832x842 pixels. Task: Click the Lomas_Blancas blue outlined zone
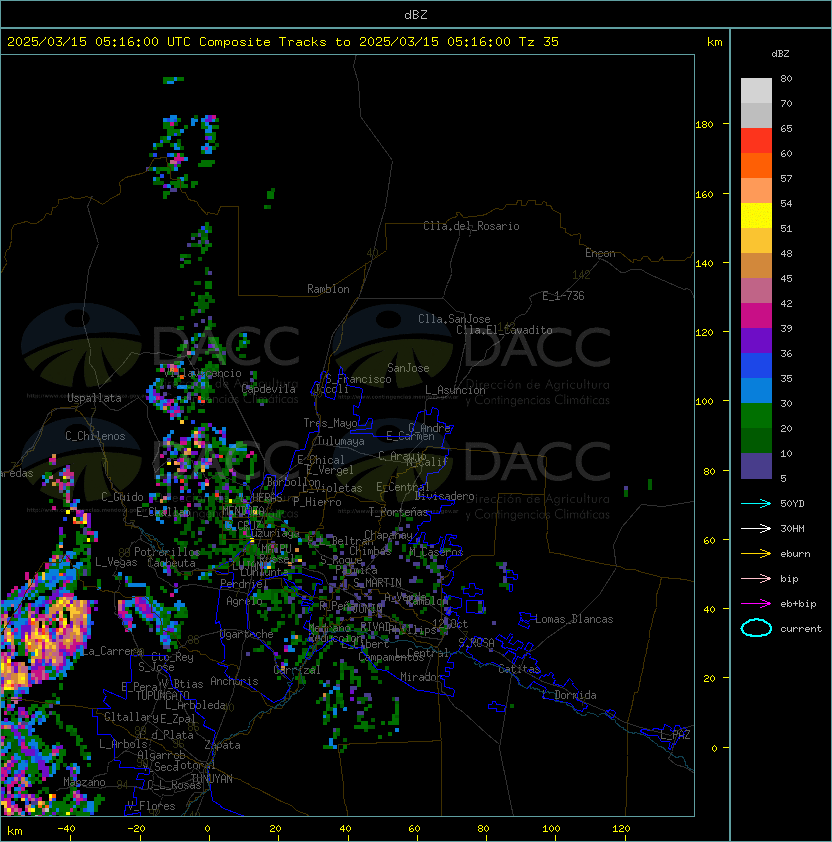(527, 620)
